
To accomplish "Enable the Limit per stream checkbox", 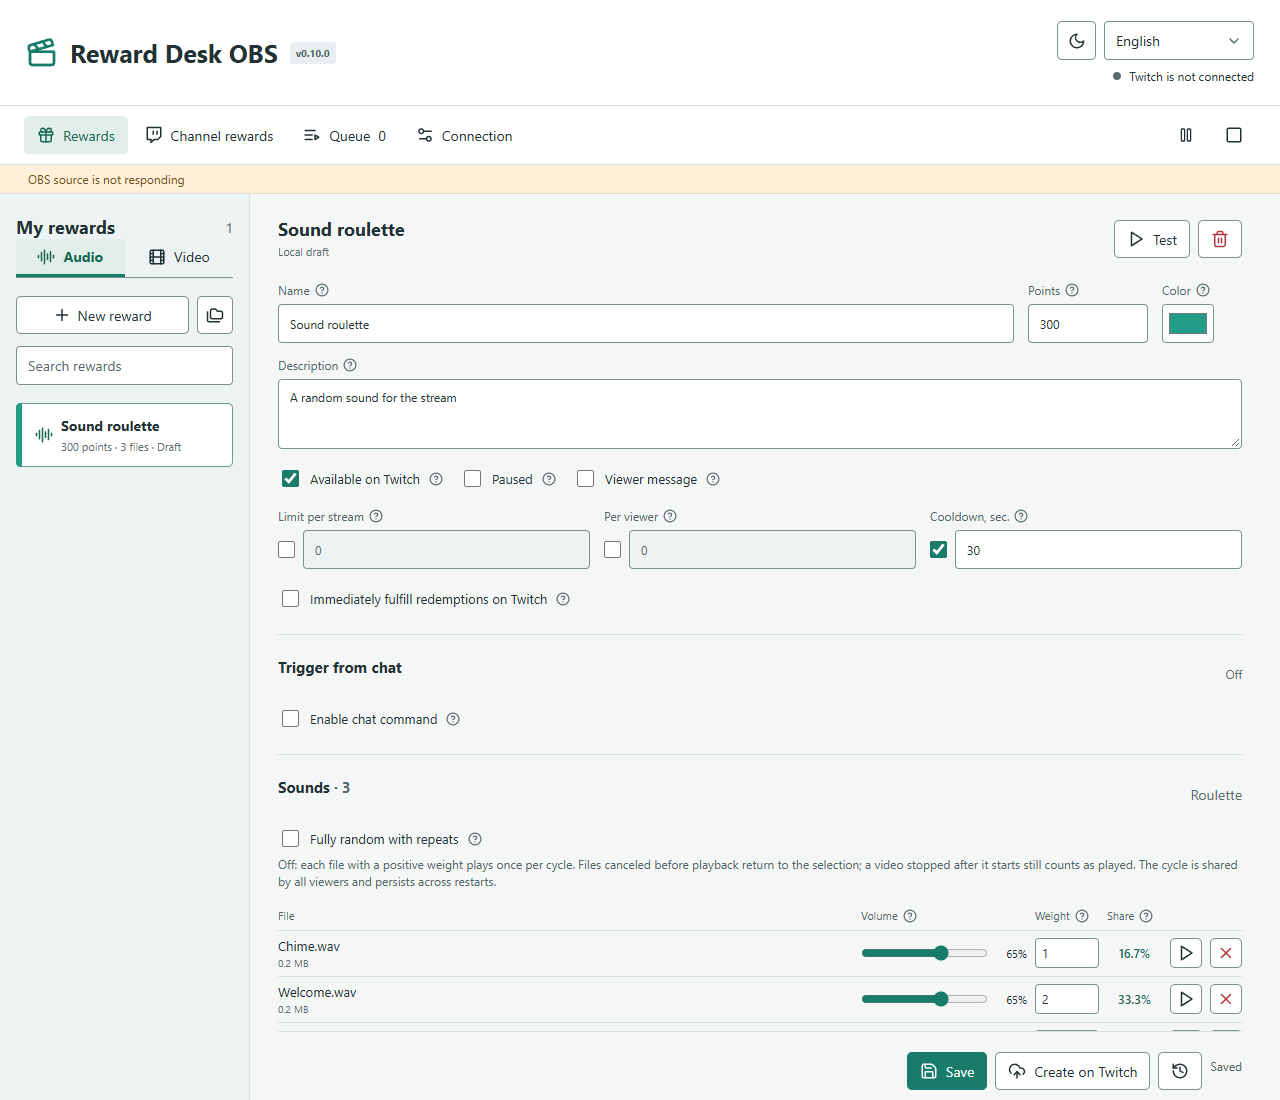I will [x=287, y=550].
